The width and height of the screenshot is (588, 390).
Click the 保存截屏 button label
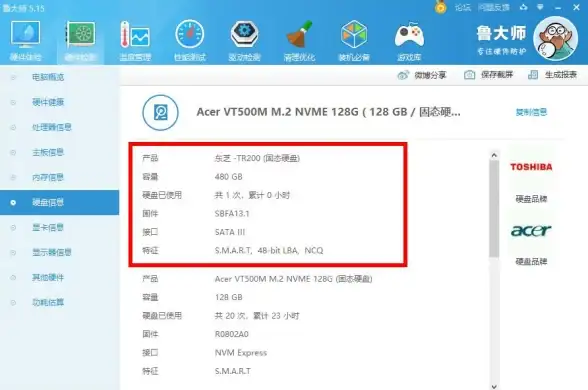(497, 75)
